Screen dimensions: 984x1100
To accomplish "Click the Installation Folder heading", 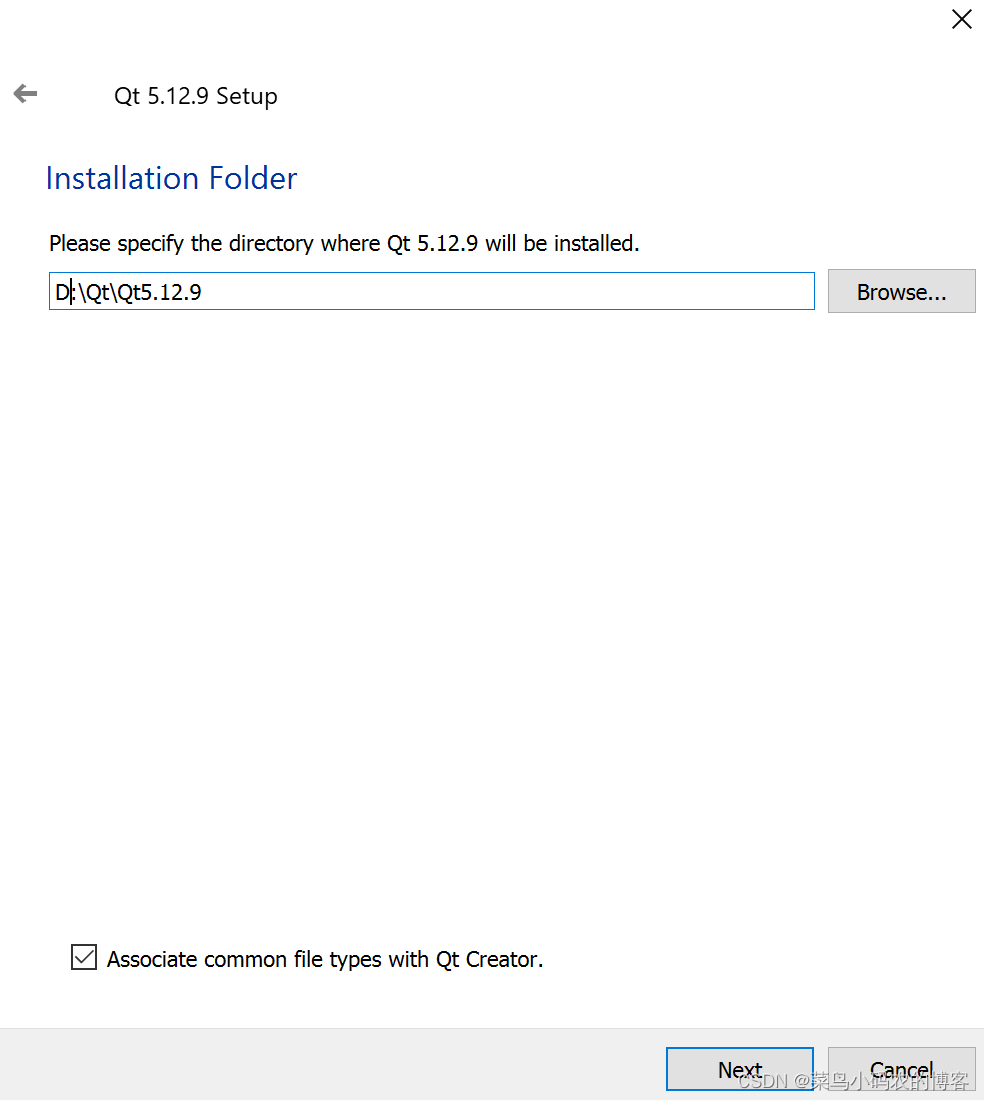I will tap(172, 178).
